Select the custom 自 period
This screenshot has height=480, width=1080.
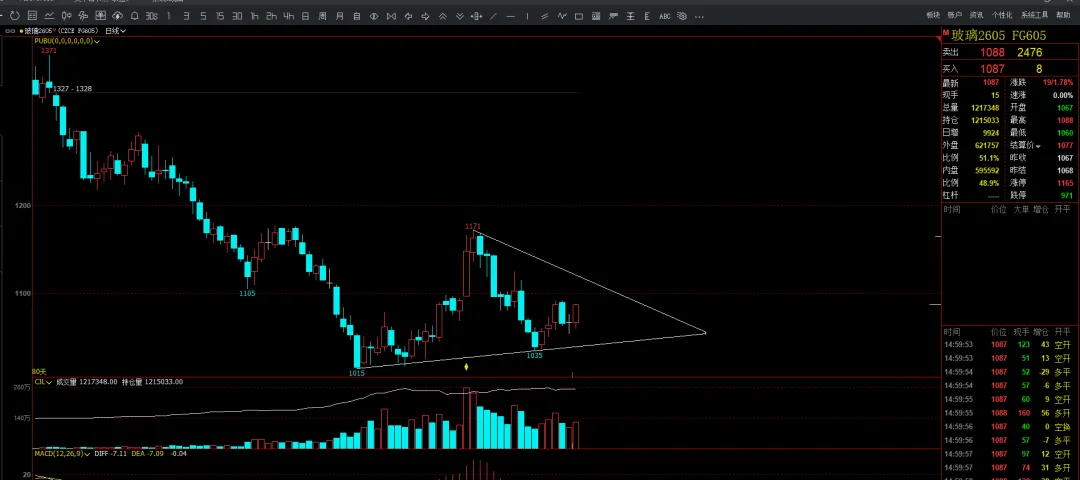click(x=357, y=15)
